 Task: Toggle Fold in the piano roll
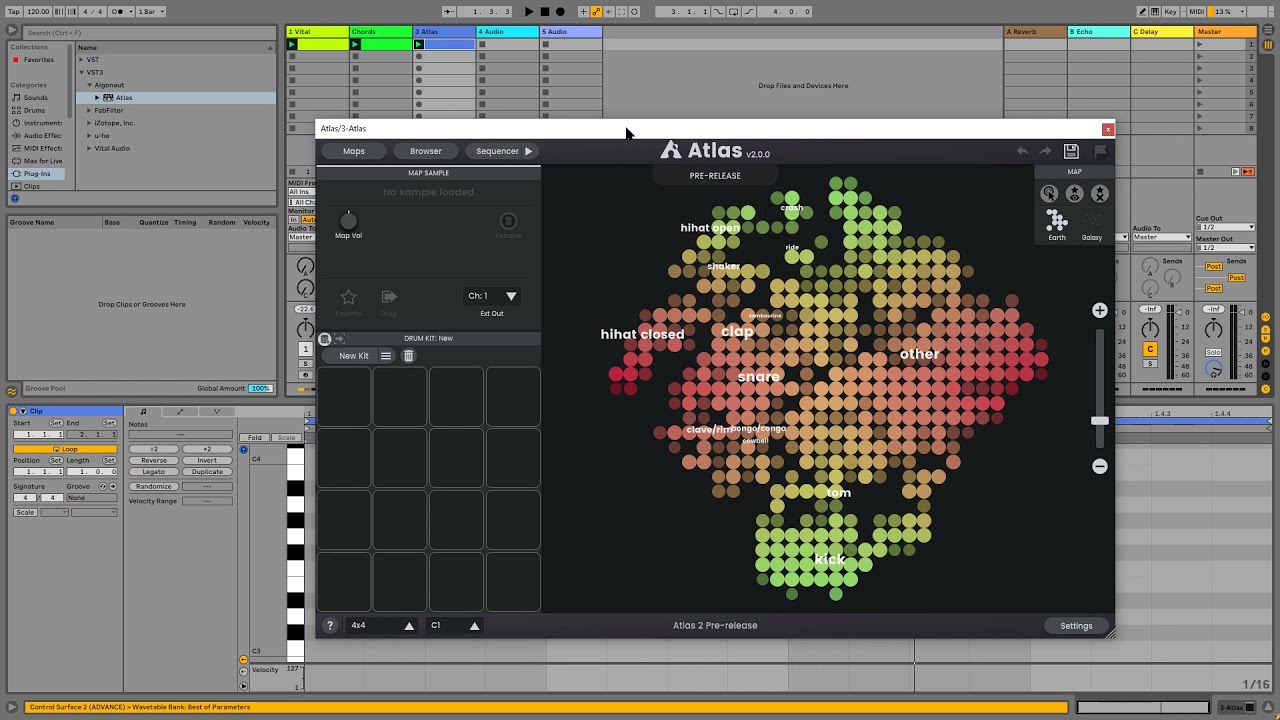pyautogui.click(x=256, y=437)
